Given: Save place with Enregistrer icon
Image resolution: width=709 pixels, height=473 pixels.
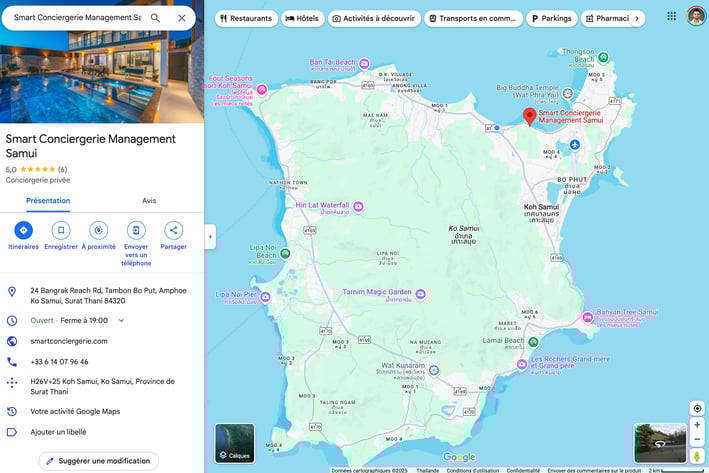Looking at the screenshot, I should 61,230.
